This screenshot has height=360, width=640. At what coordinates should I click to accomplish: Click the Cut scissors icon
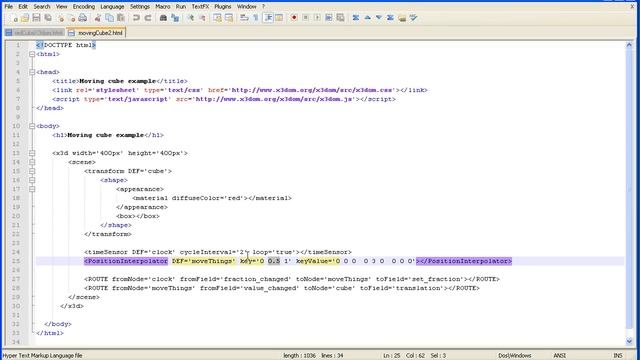(x=98, y=18)
